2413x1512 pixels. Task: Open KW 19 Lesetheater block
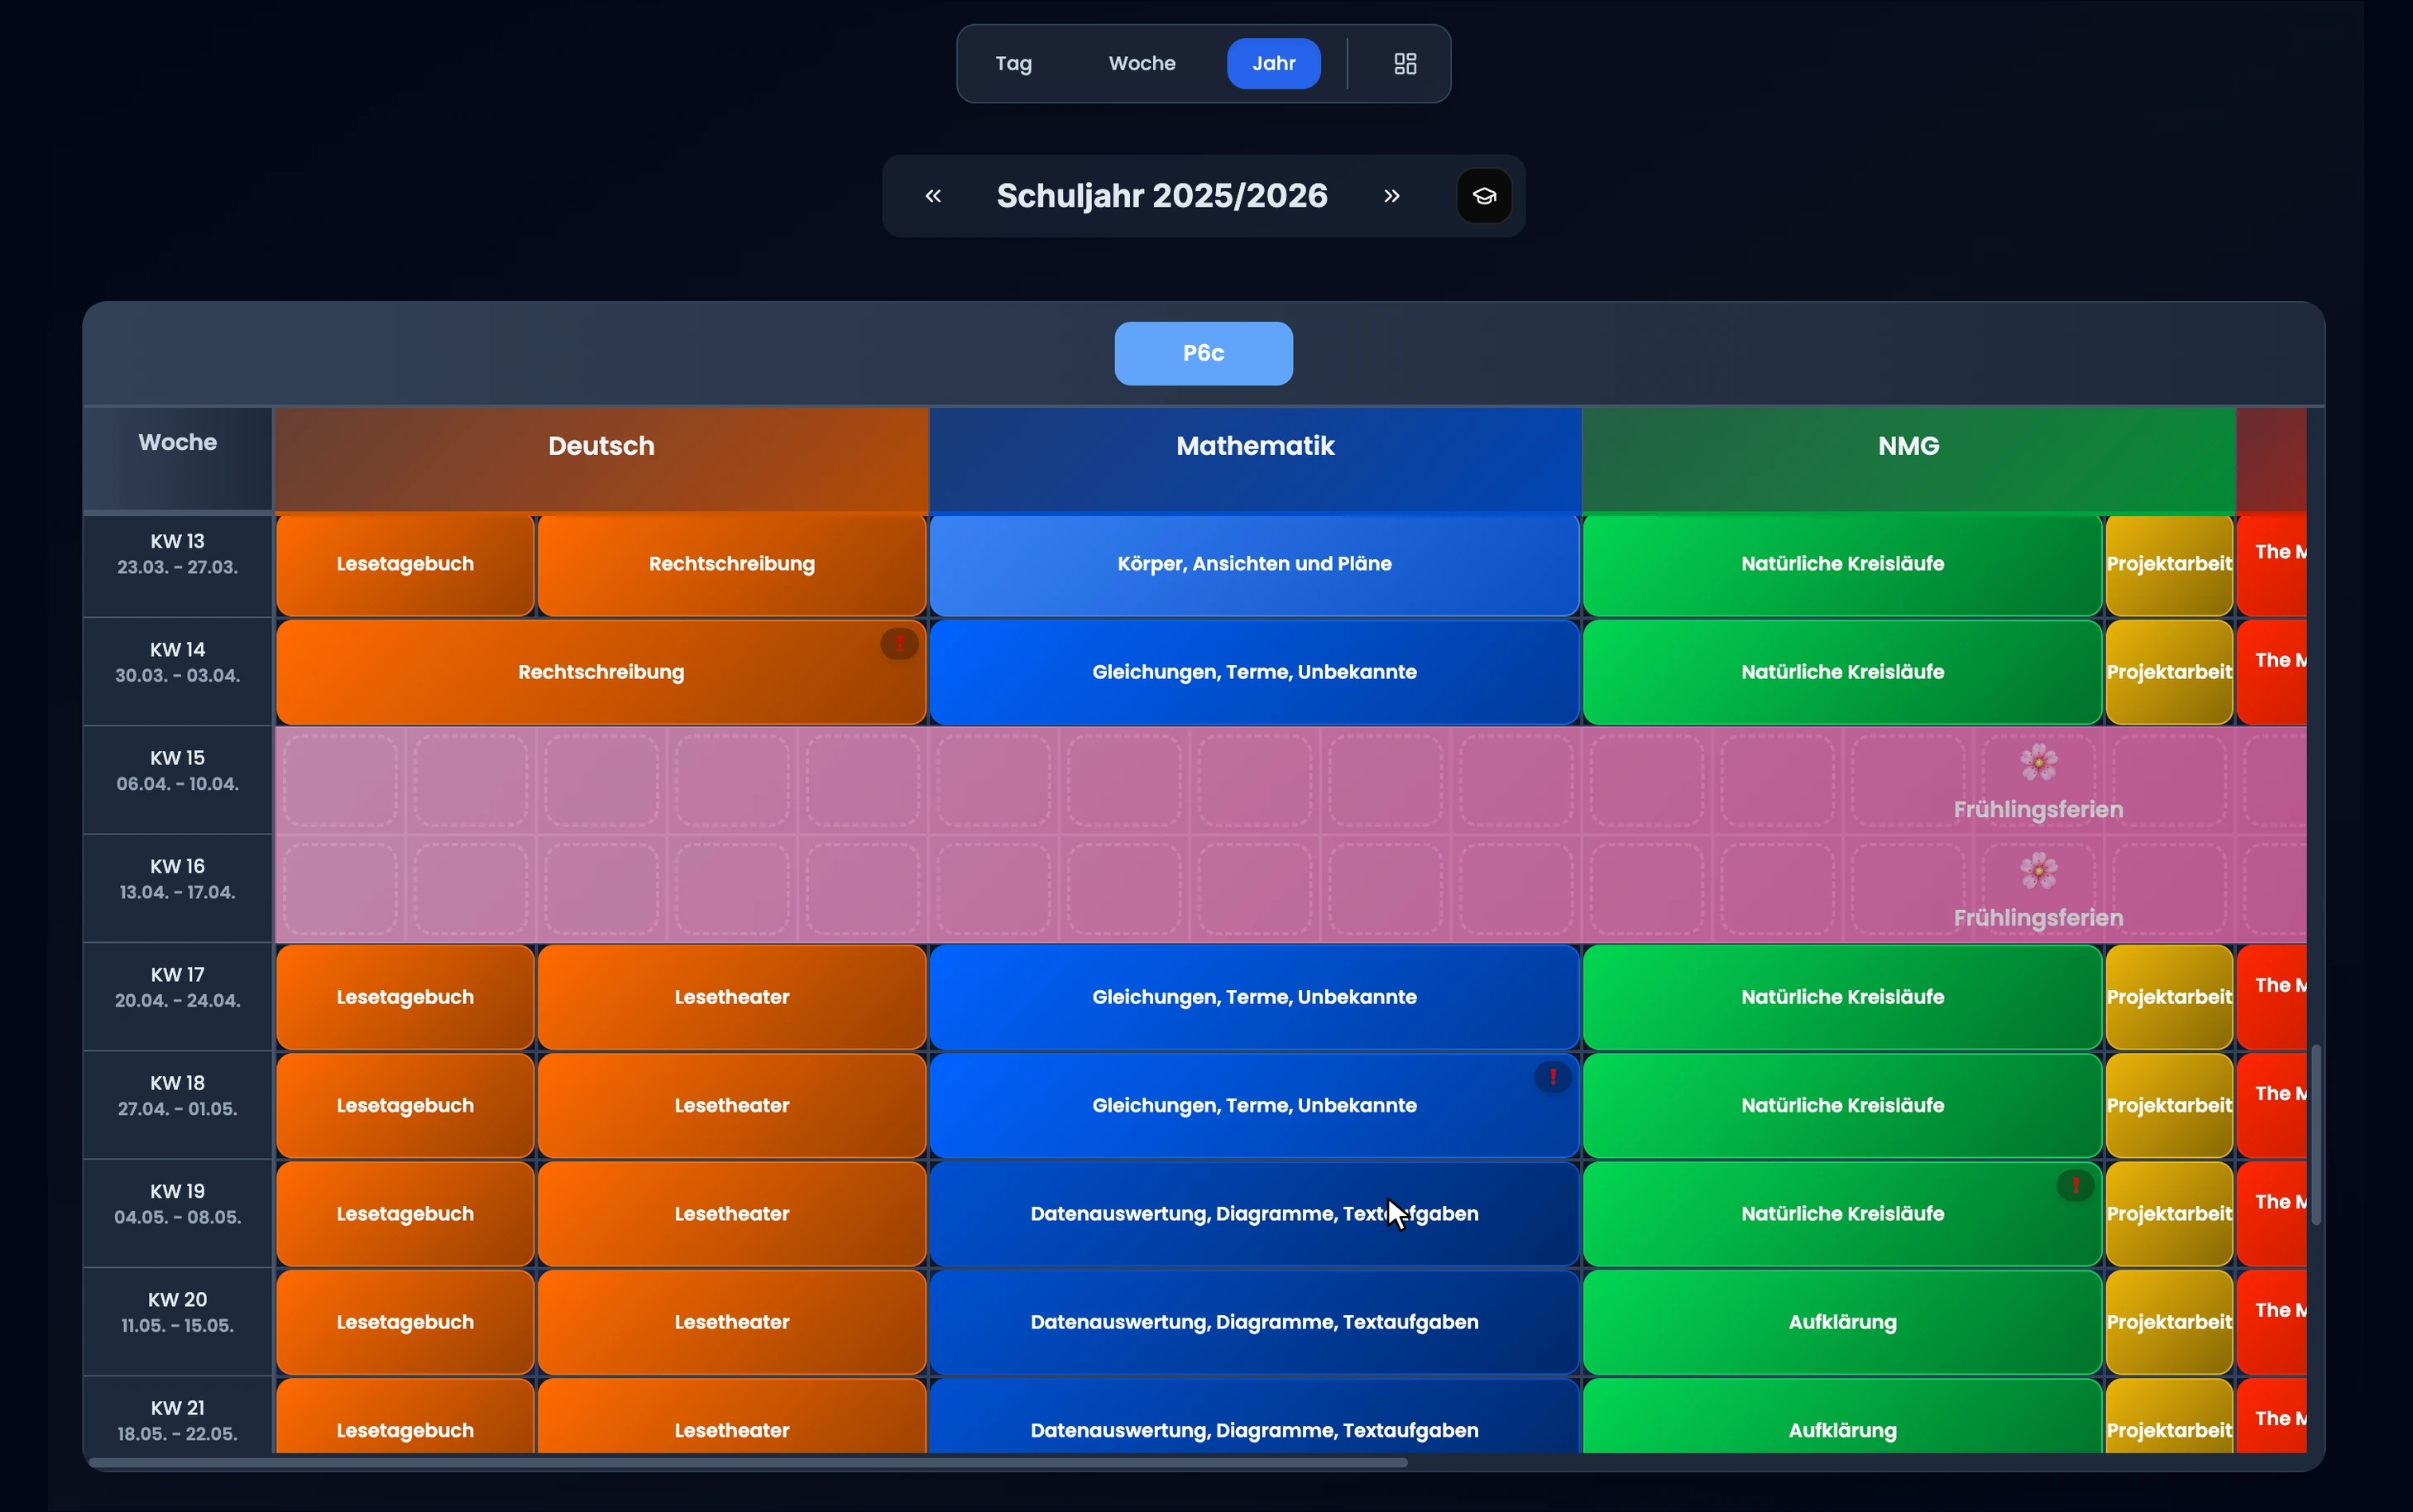point(732,1214)
